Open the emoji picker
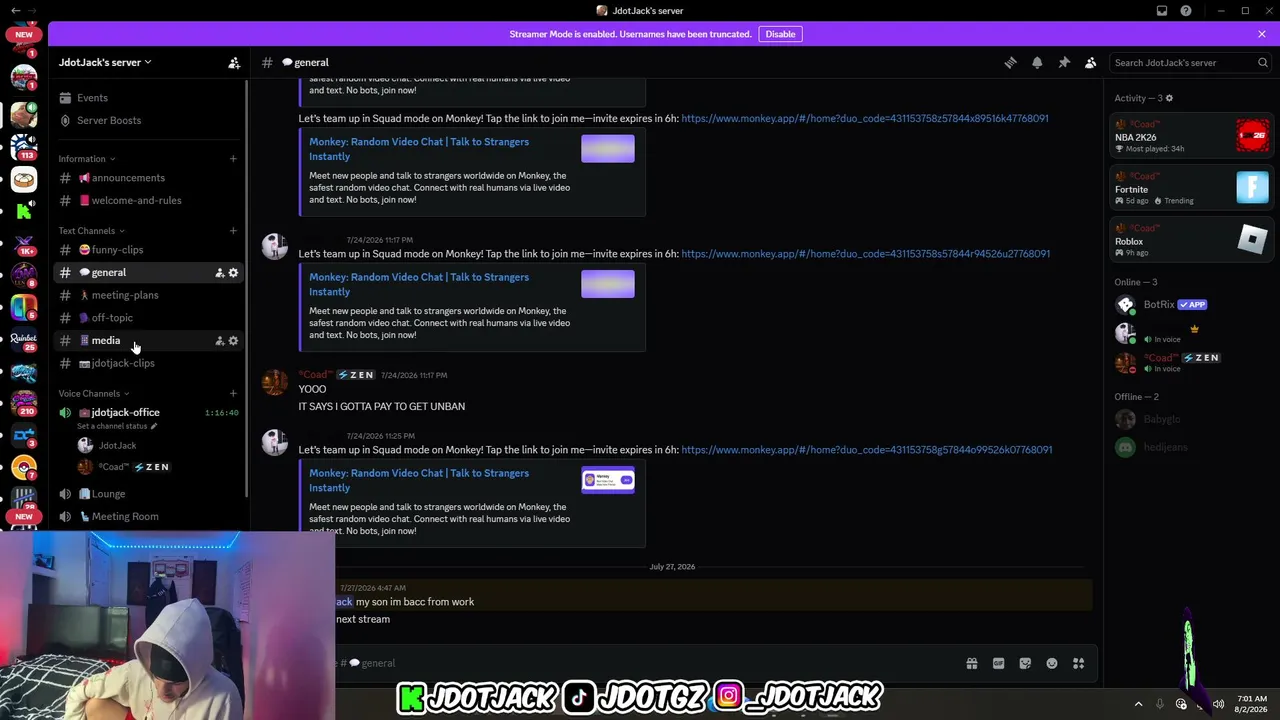This screenshot has width=1280, height=720. pos(1052,663)
